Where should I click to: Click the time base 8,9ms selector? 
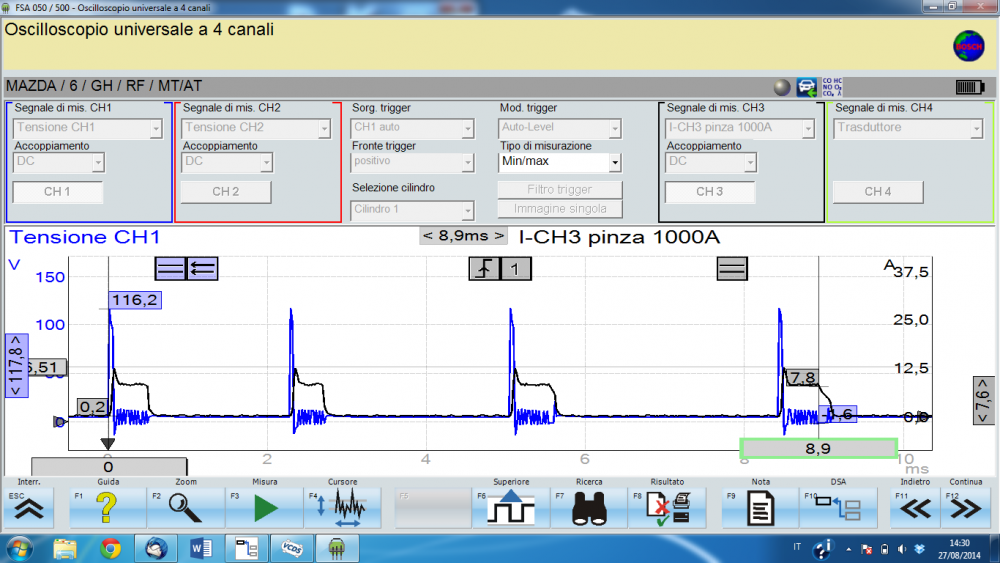464,236
